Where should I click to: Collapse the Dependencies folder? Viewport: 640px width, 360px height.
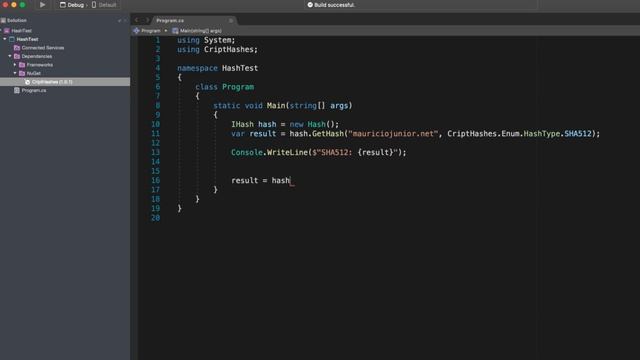pyautogui.click(x=10, y=56)
